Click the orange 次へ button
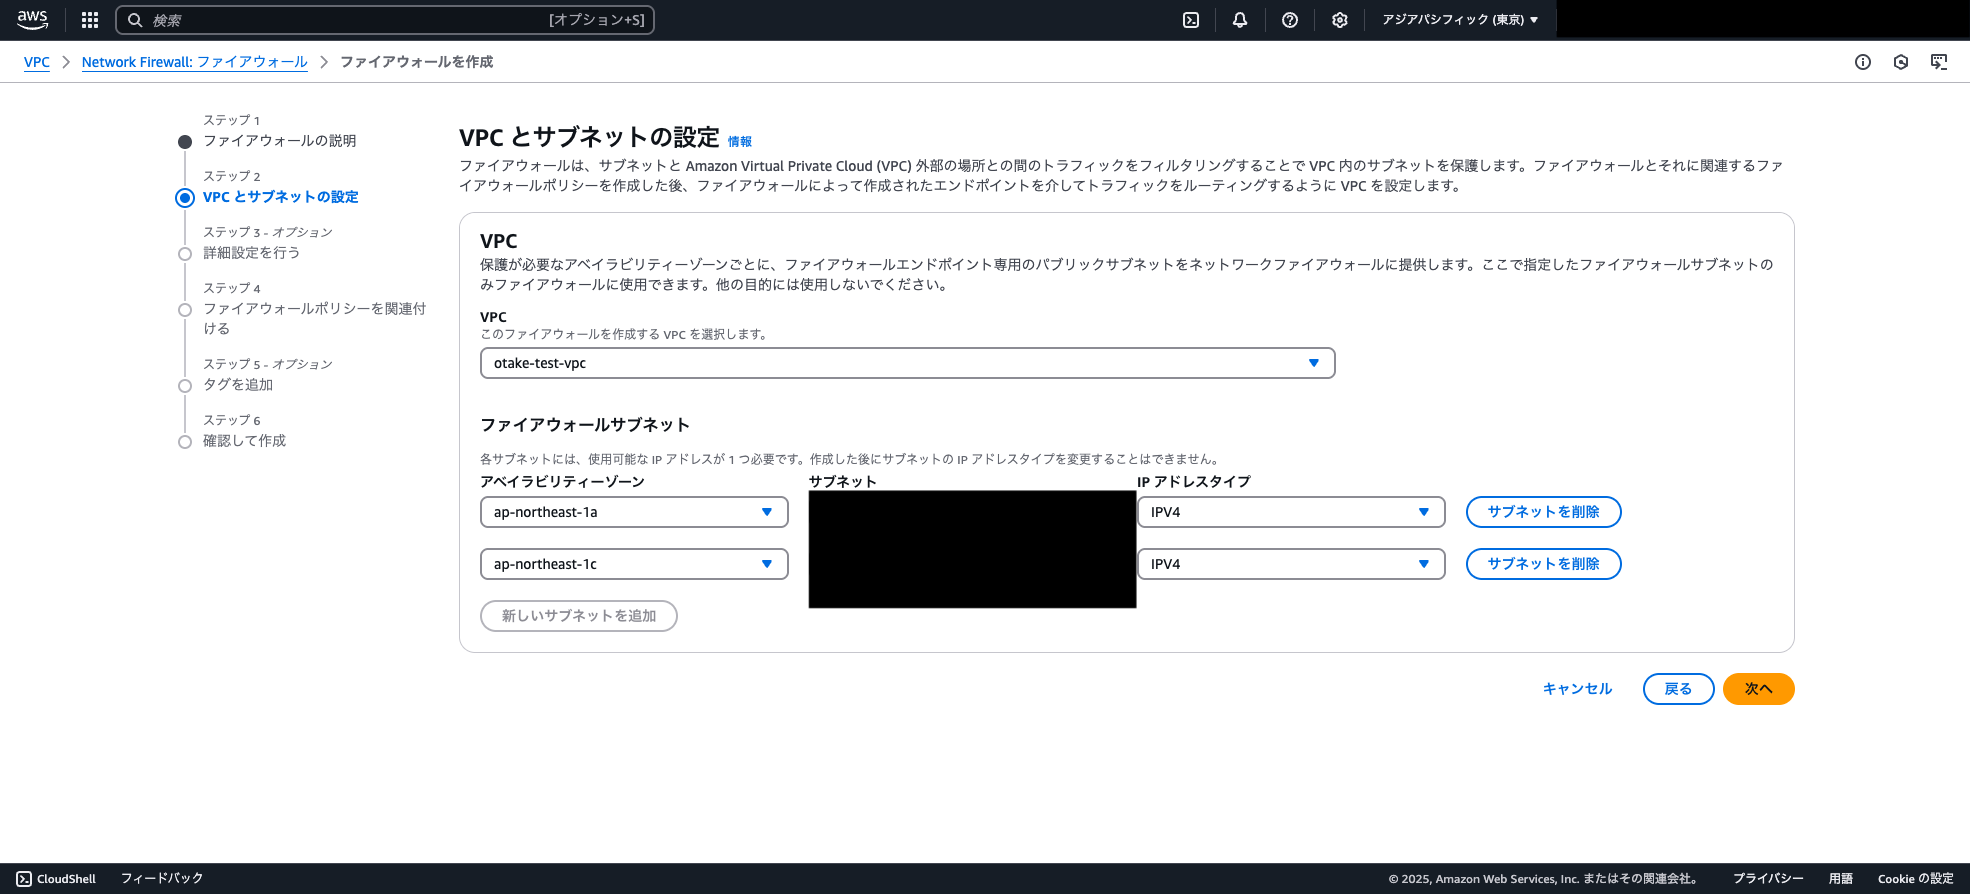The width and height of the screenshot is (1970, 894). [1758, 689]
